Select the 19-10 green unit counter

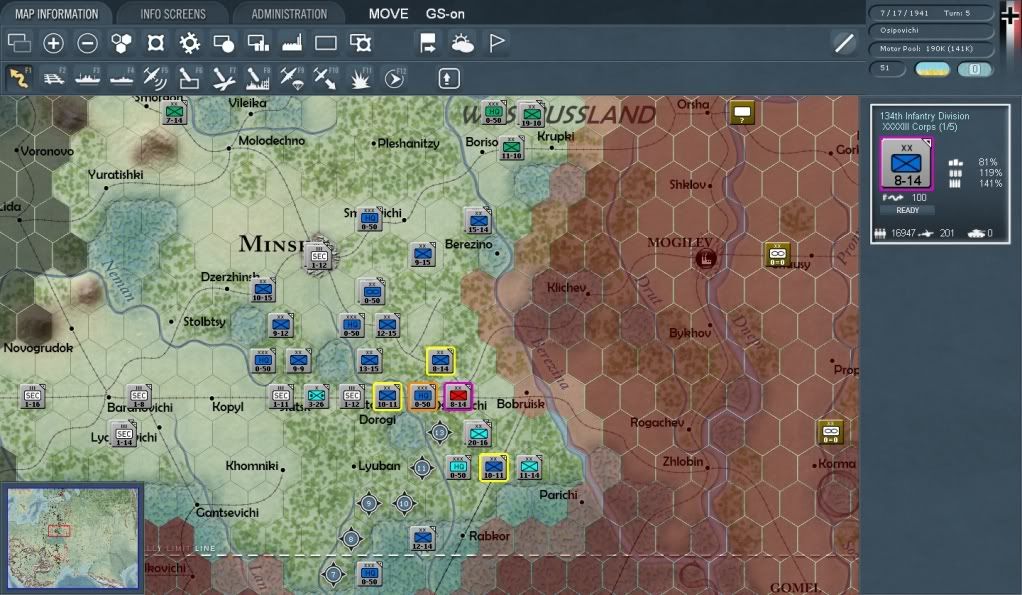[531, 114]
